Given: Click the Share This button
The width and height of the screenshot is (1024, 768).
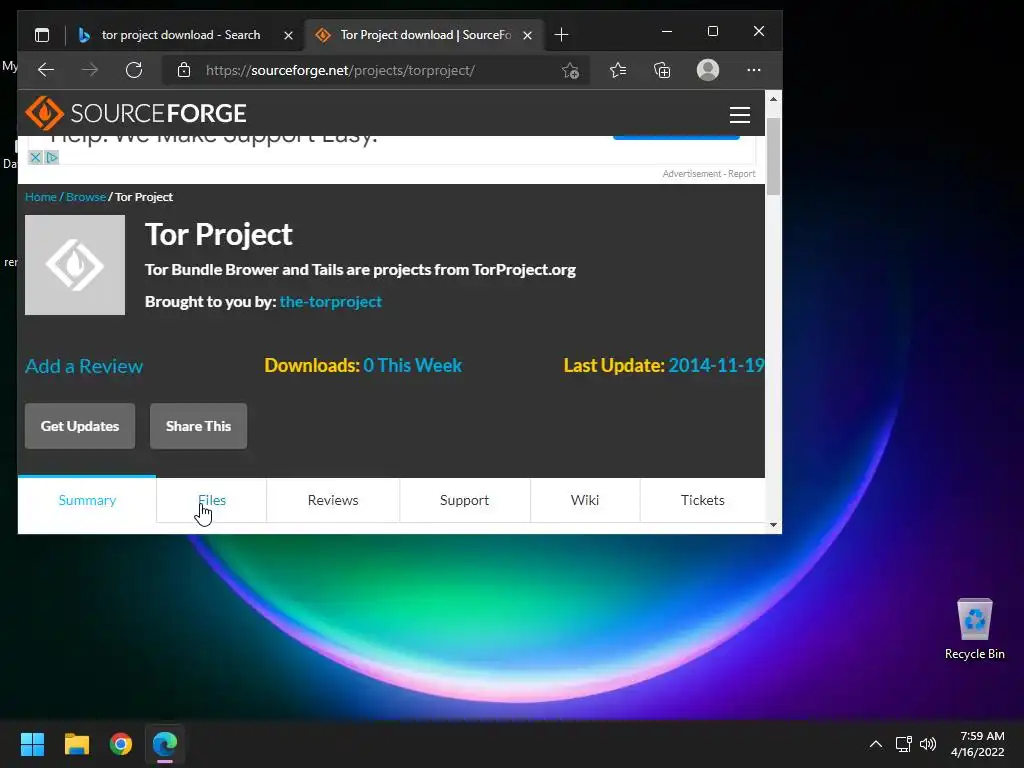Looking at the screenshot, I should 199,426.
